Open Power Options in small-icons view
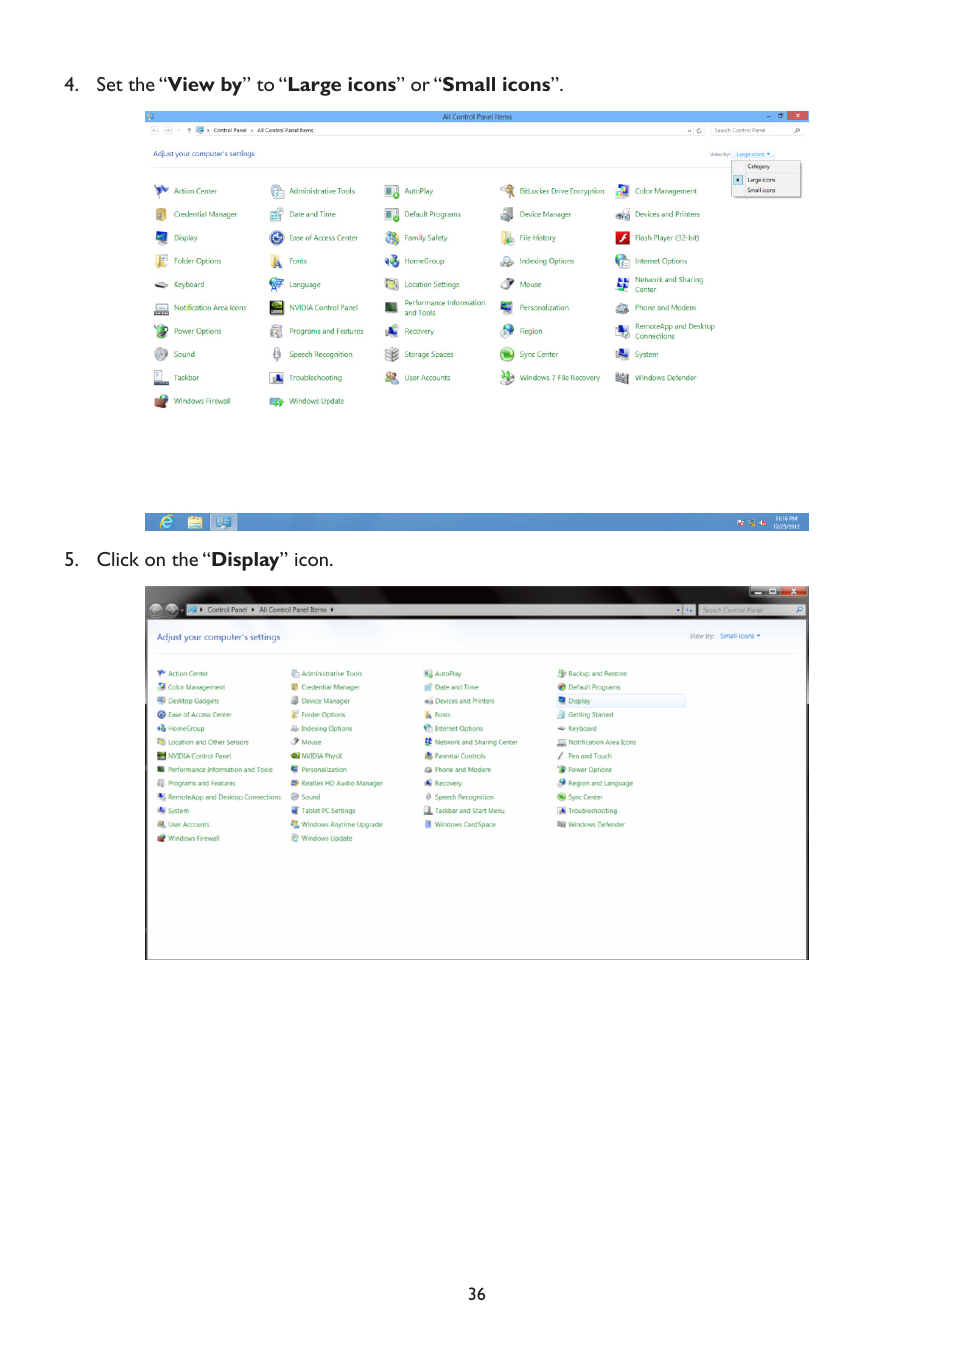This screenshot has height=1354, width=954. click(584, 770)
